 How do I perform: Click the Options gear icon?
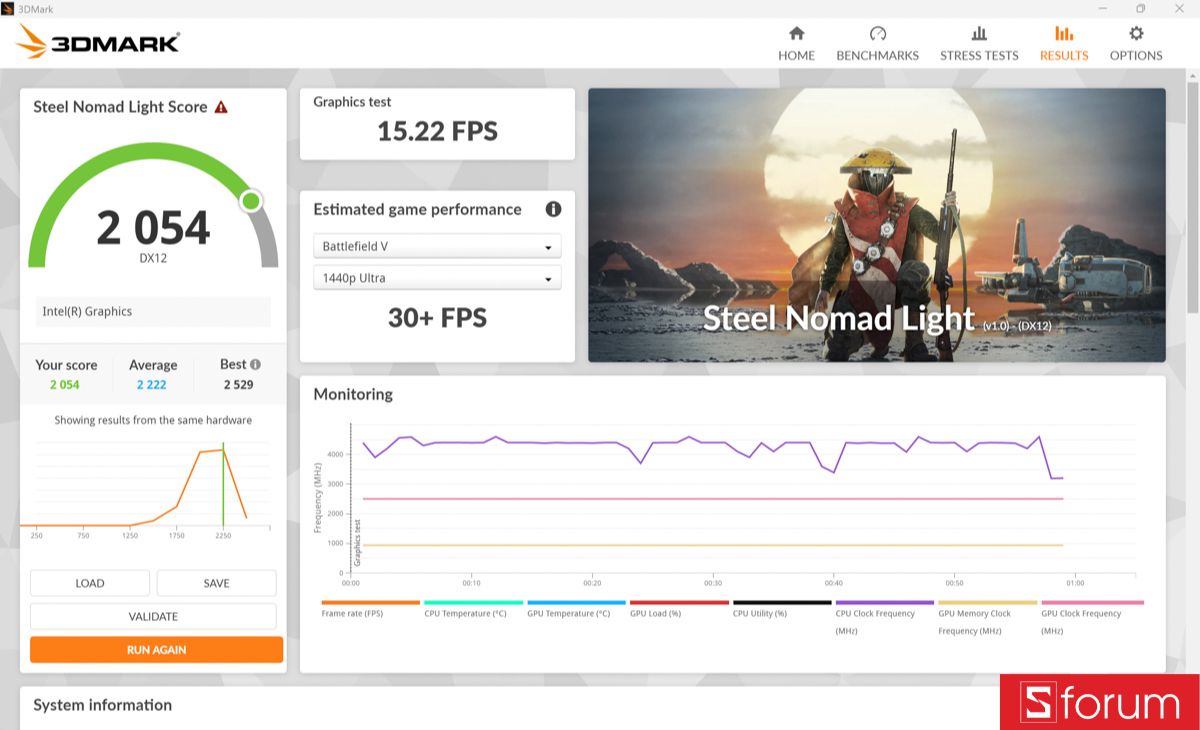coord(1136,33)
